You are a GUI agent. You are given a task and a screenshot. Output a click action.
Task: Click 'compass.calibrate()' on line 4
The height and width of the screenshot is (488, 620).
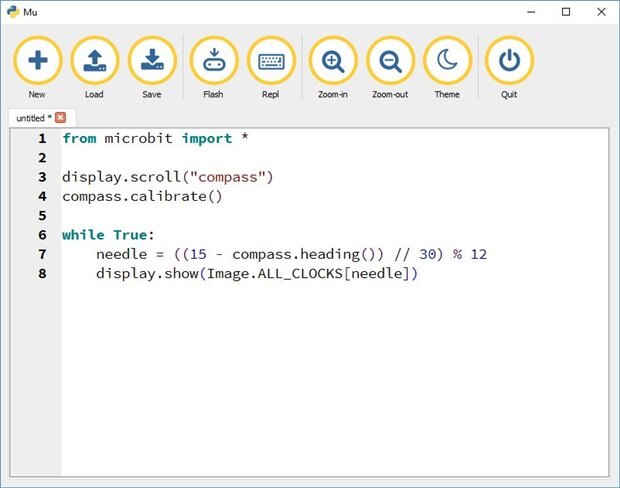[142, 197]
